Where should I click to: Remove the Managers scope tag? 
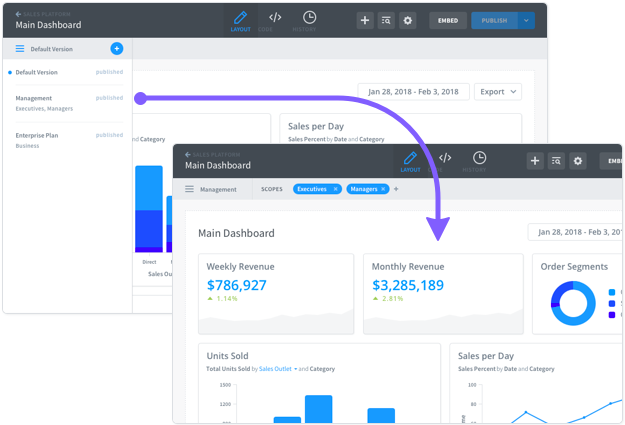(x=383, y=189)
